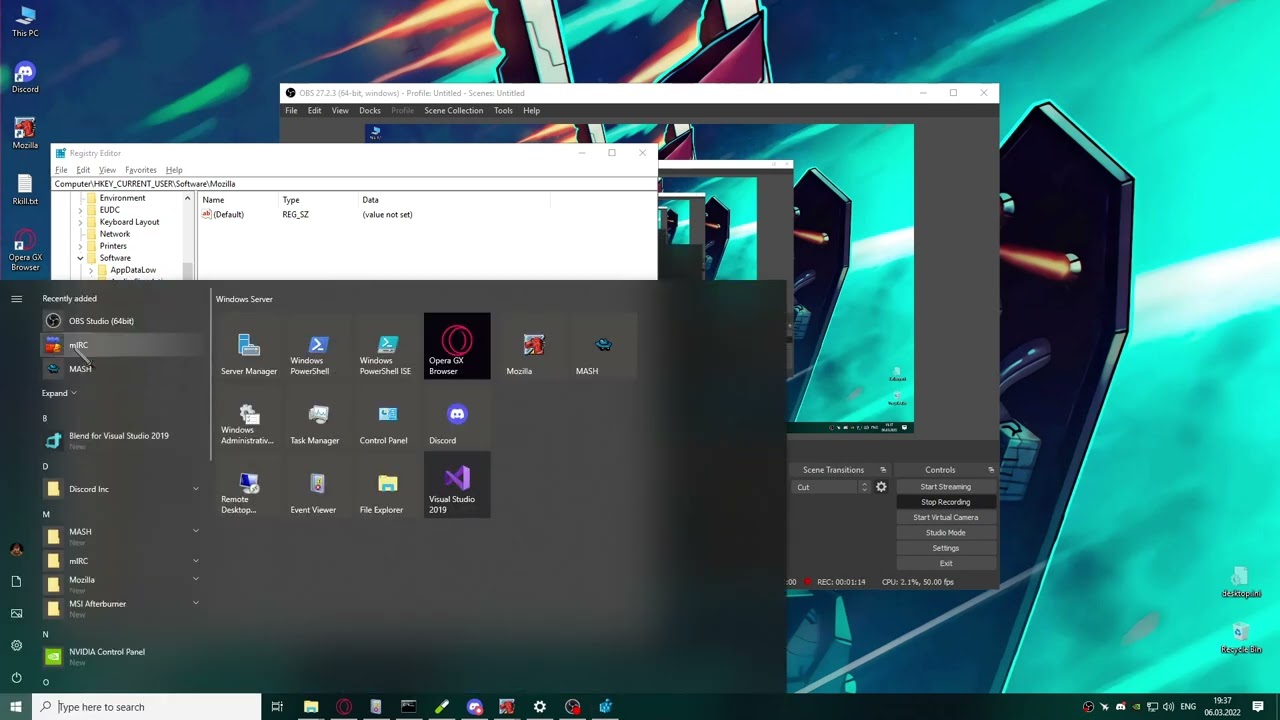Expand the AppDataLow registry key
This screenshot has width=1280, height=720.
[91, 270]
